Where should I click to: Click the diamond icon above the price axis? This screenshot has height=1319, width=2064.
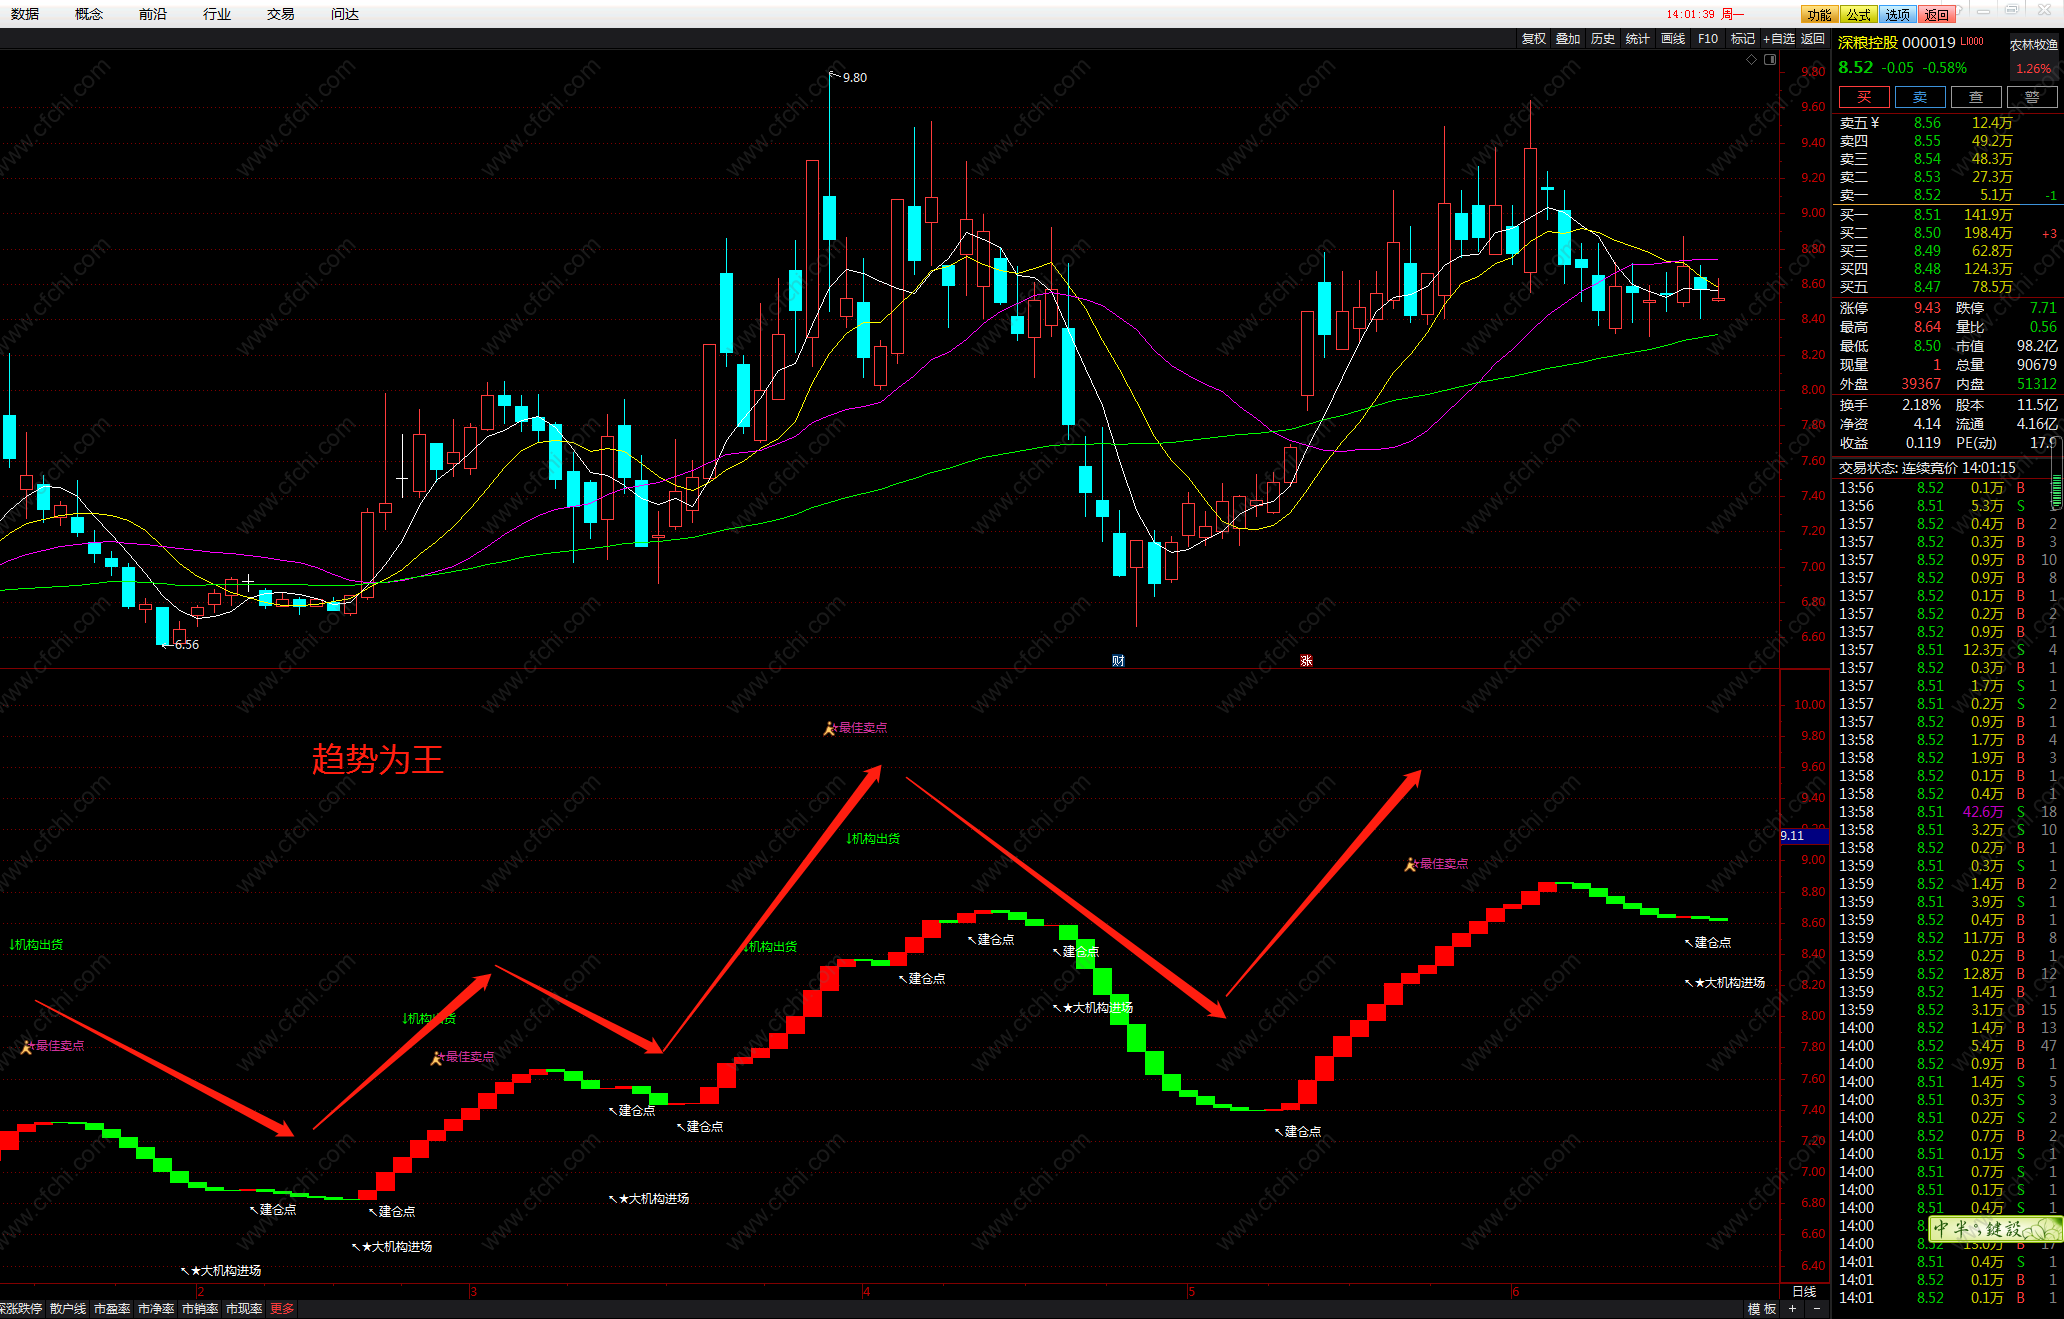(x=1751, y=60)
